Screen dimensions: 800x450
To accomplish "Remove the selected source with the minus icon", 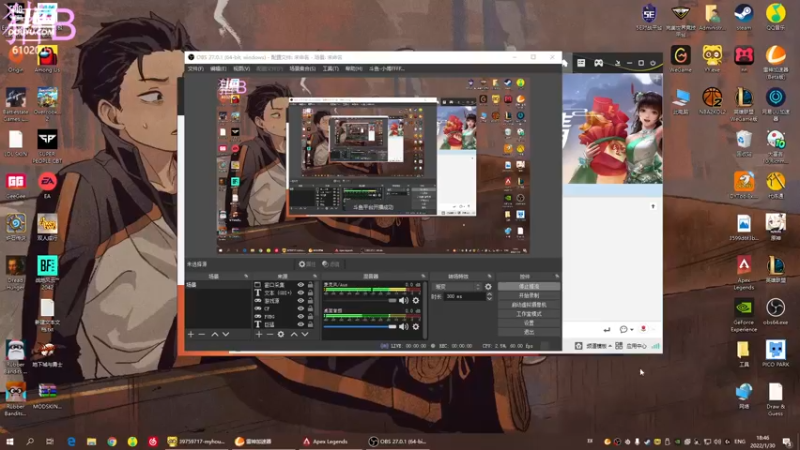I will point(270,334).
